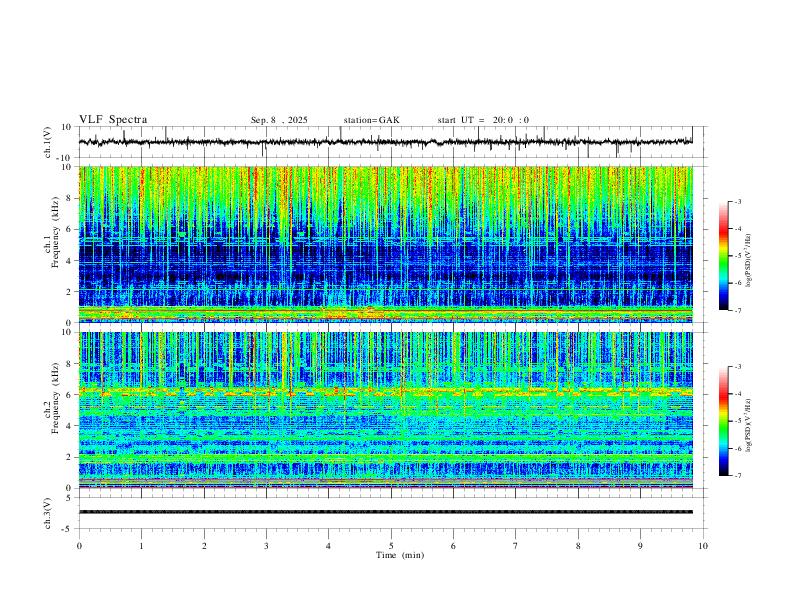Select the date text "Sep. 8 , 2025"
The image size is (792, 612).
(279, 120)
